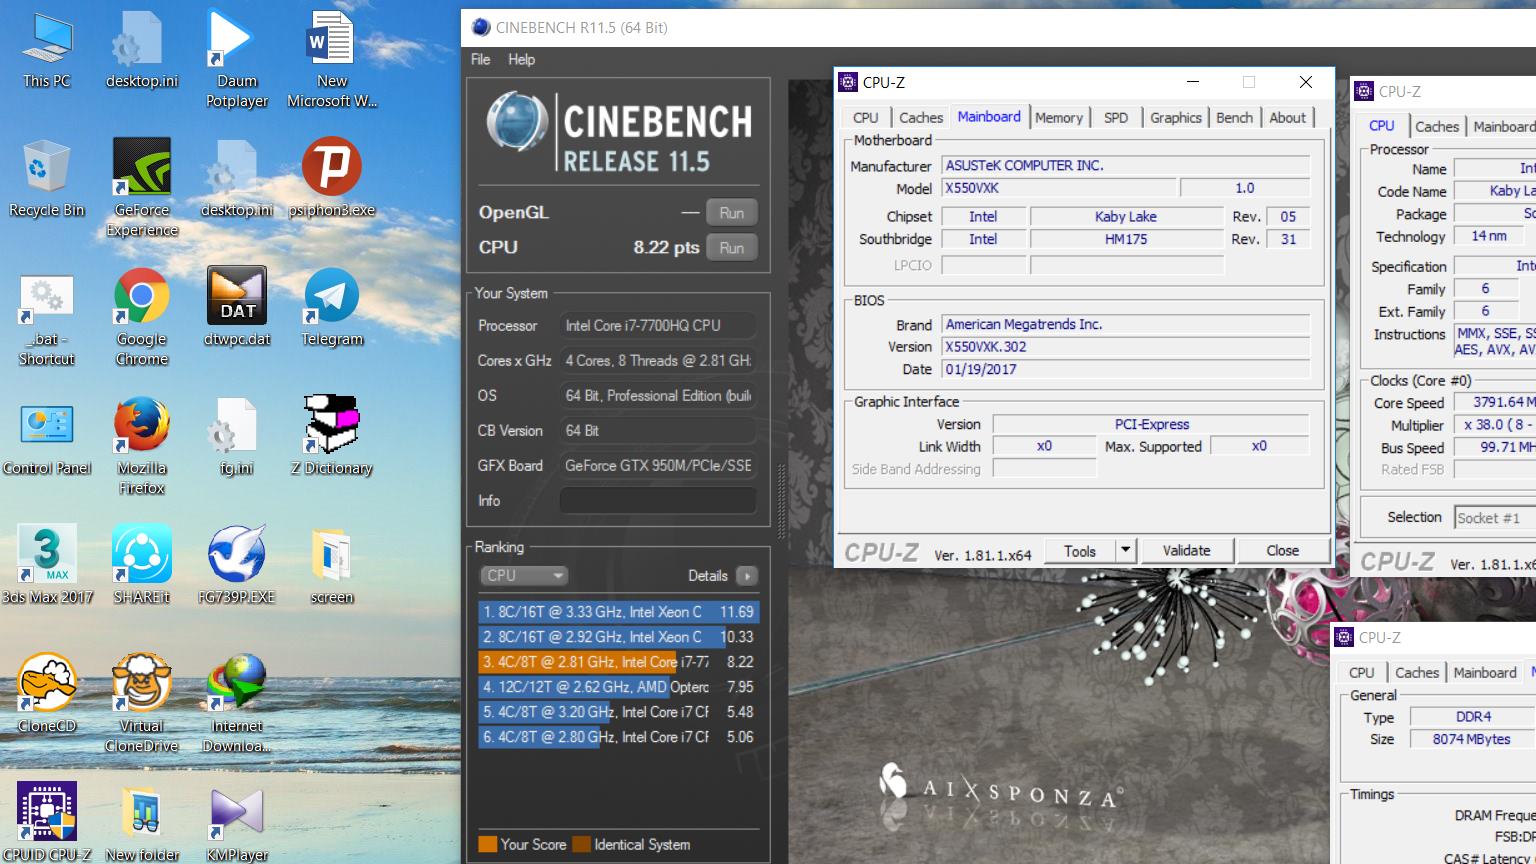The width and height of the screenshot is (1536, 864).
Task: Select FG739P.EXE desktop icon
Action: (237, 566)
